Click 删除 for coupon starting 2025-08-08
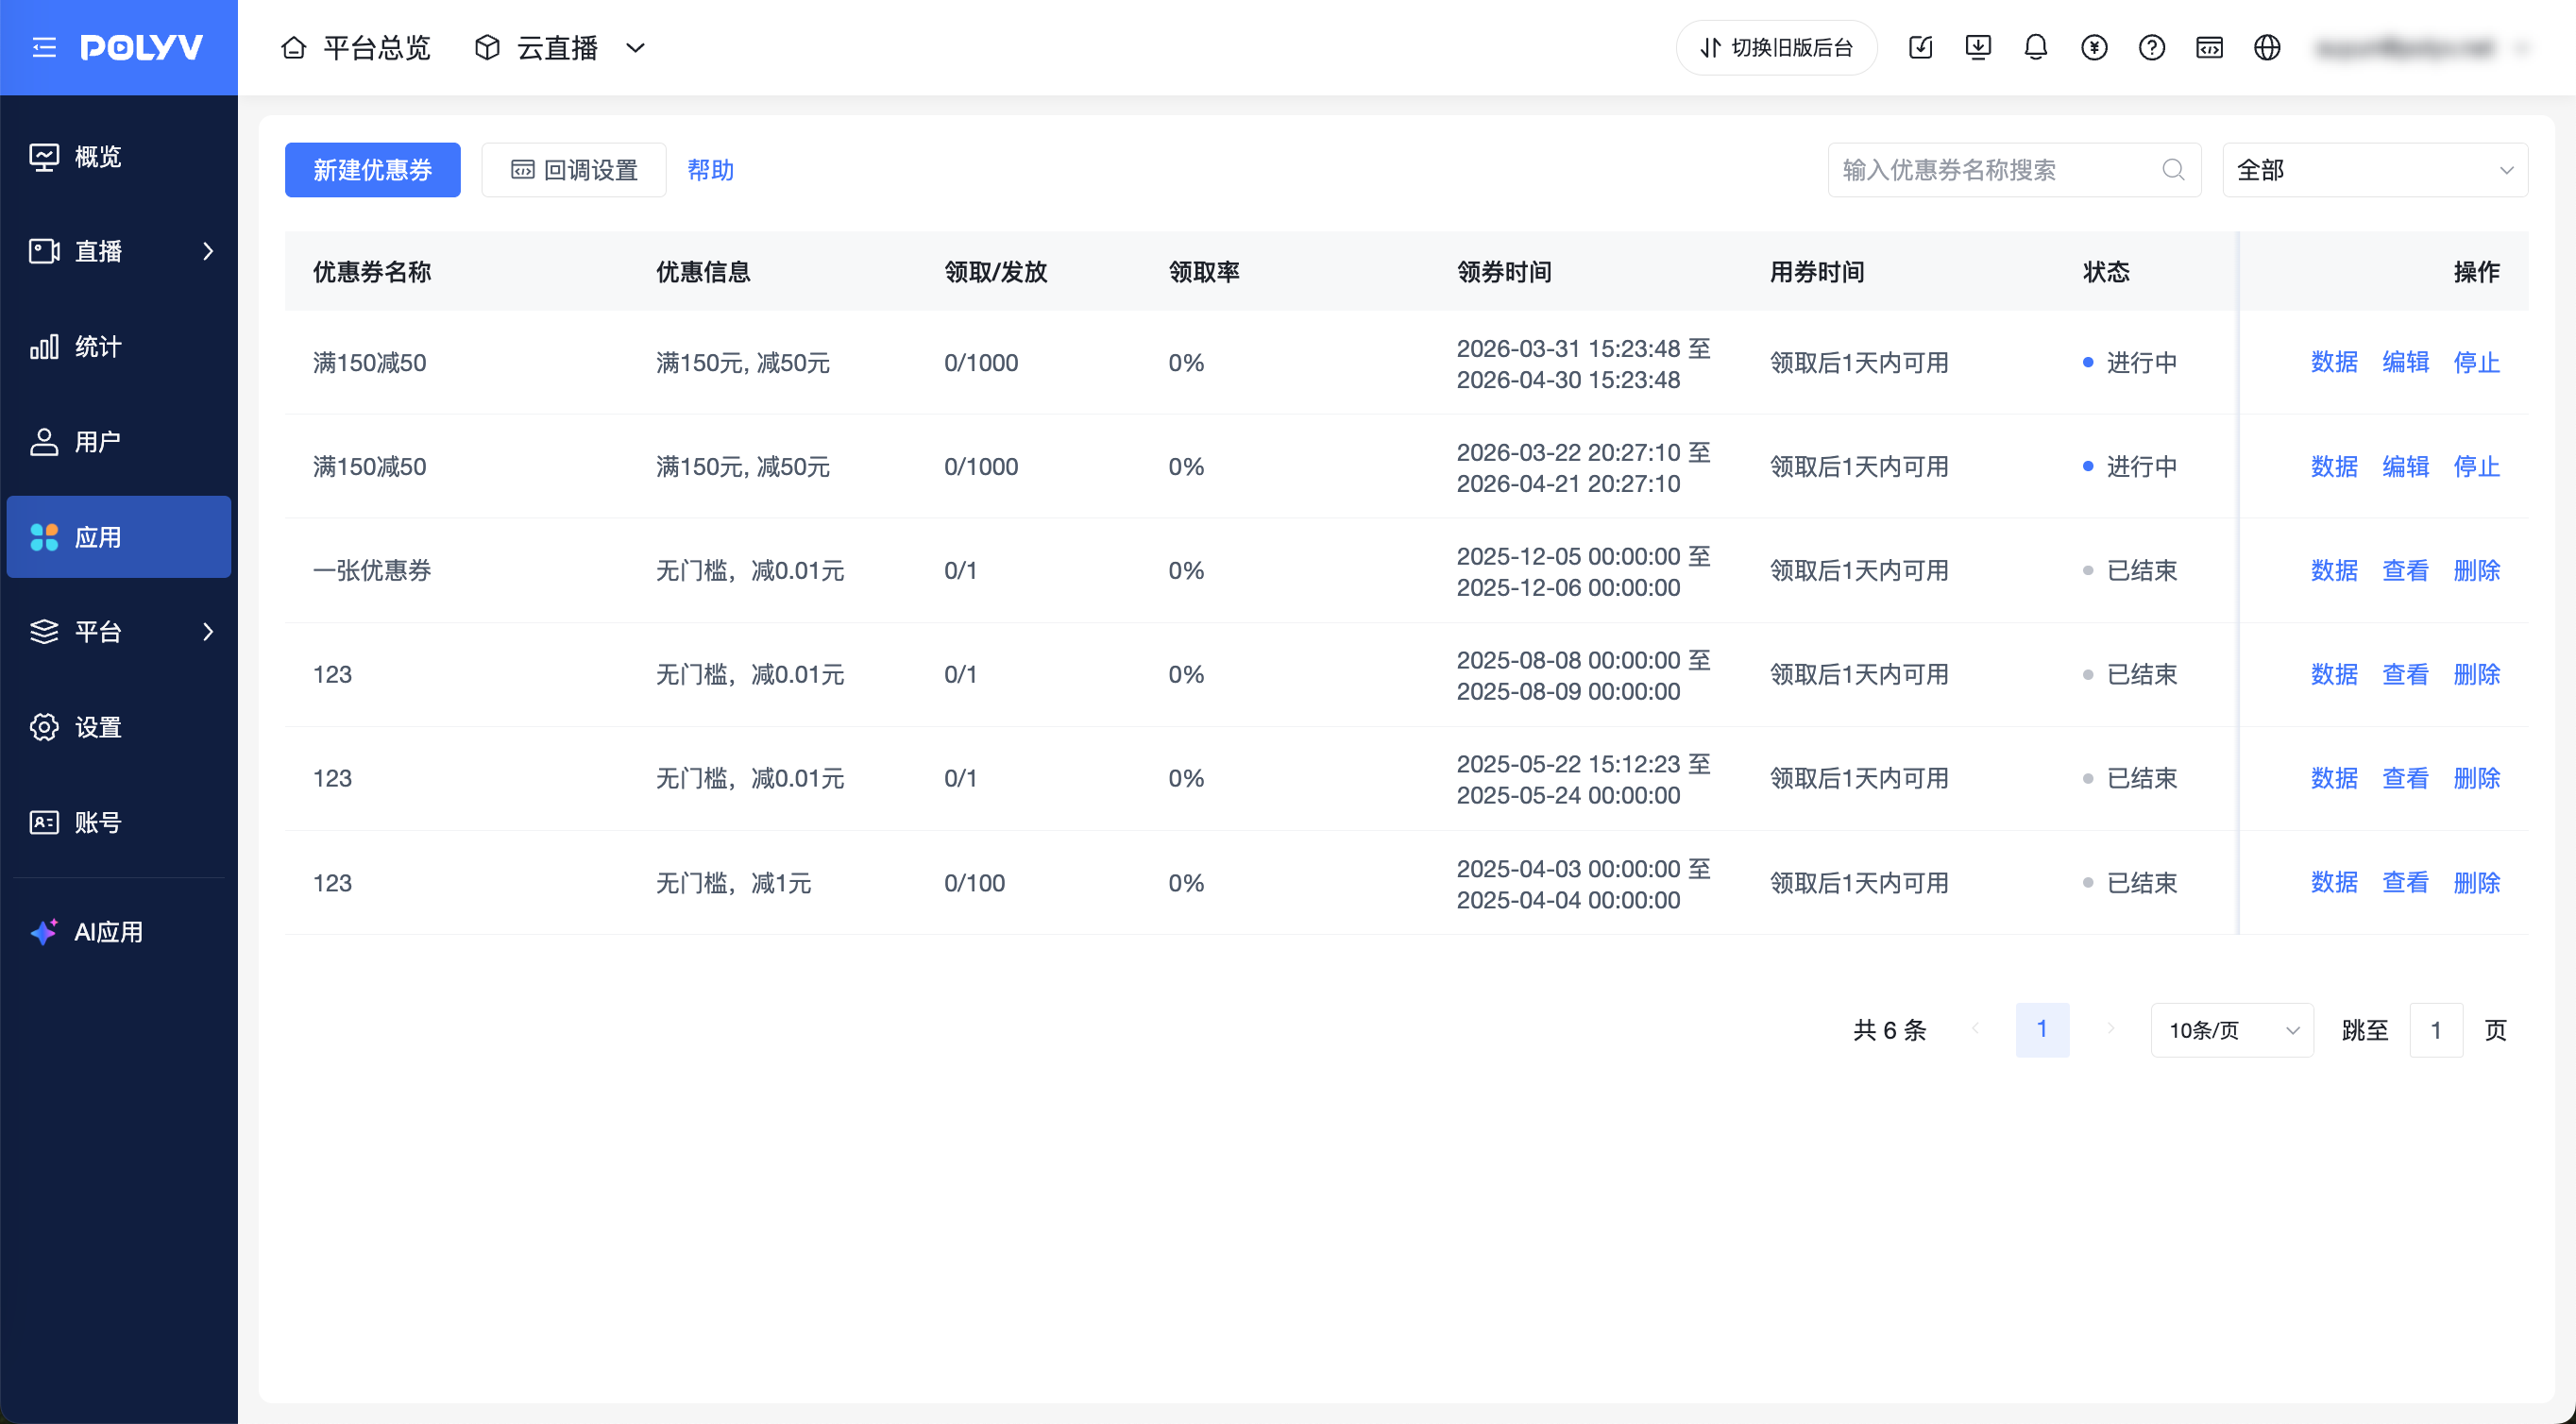Viewport: 2576px width, 1424px height. [2476, 674]
